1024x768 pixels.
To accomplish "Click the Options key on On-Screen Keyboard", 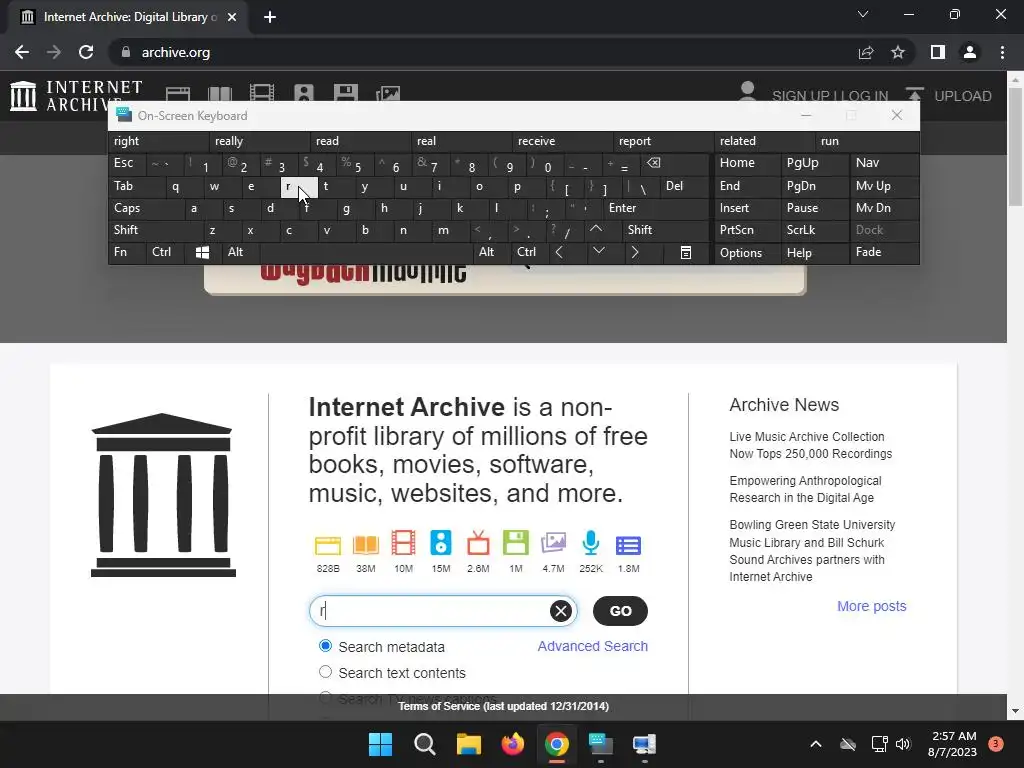I will [x=748, y=253].
